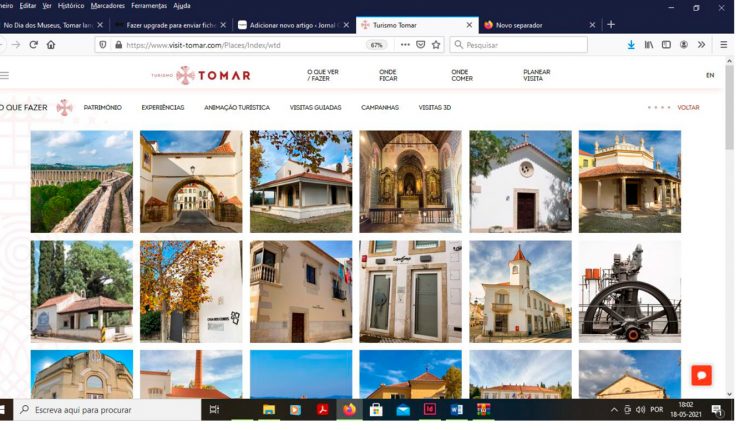This screenshot has width=750, height=430.
Task: Open the Histórico menu
Action: (71, 6)
